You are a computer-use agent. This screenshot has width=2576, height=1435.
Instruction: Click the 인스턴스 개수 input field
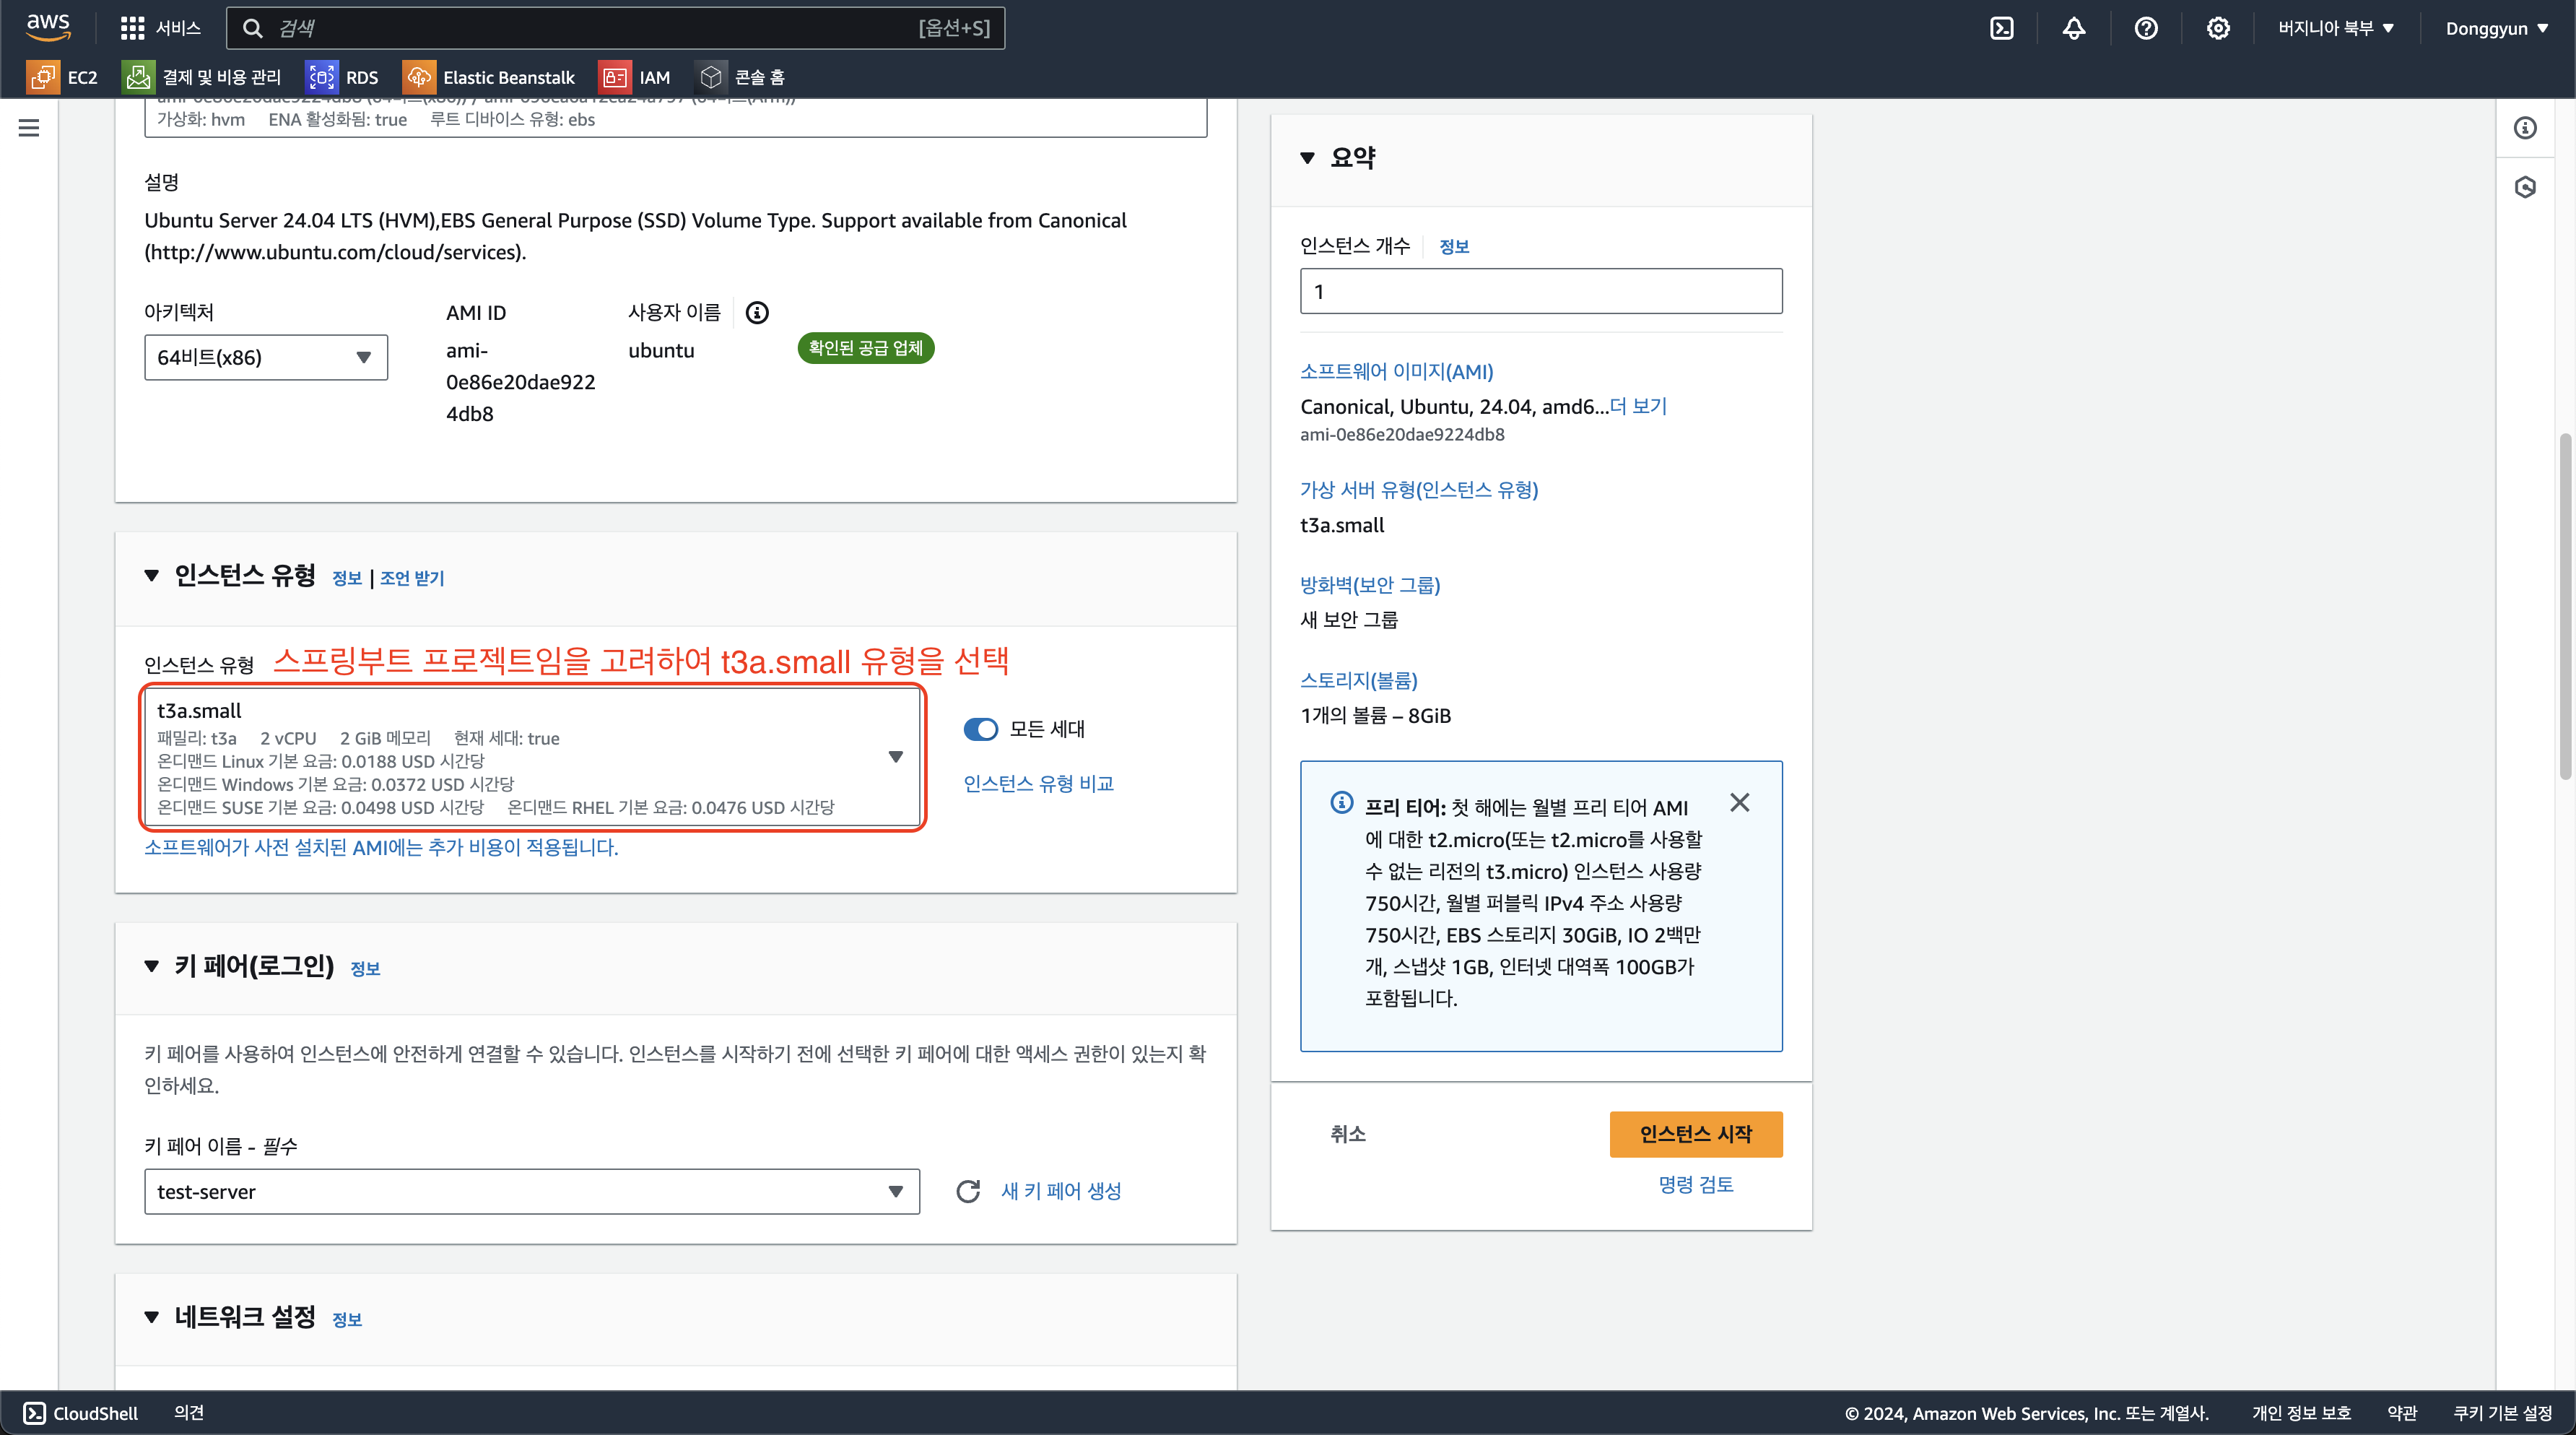pos(1540,291)
